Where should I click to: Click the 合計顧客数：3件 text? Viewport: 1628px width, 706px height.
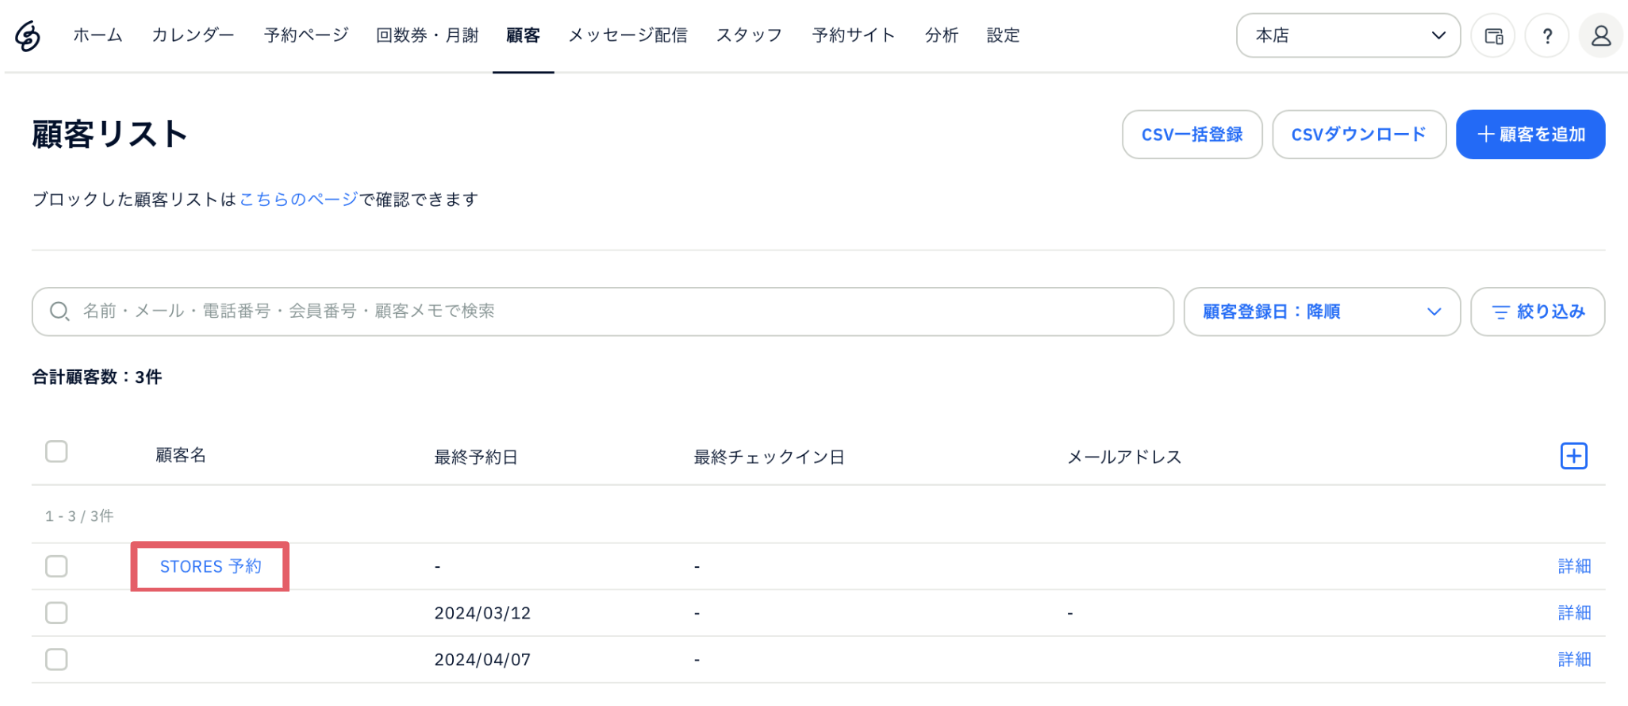point(97,377)
